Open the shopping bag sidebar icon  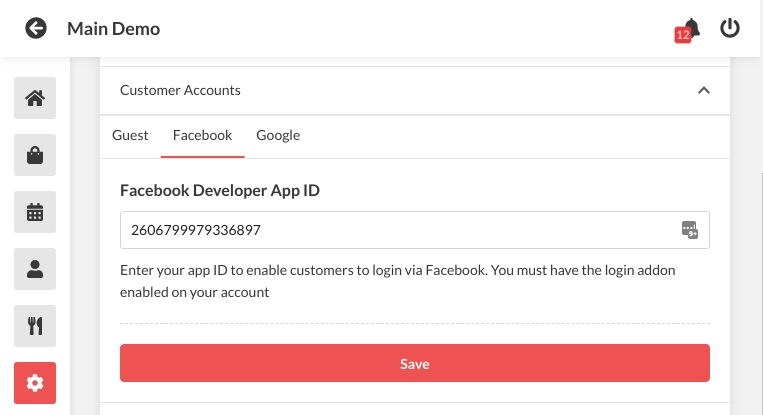(35, 155)
